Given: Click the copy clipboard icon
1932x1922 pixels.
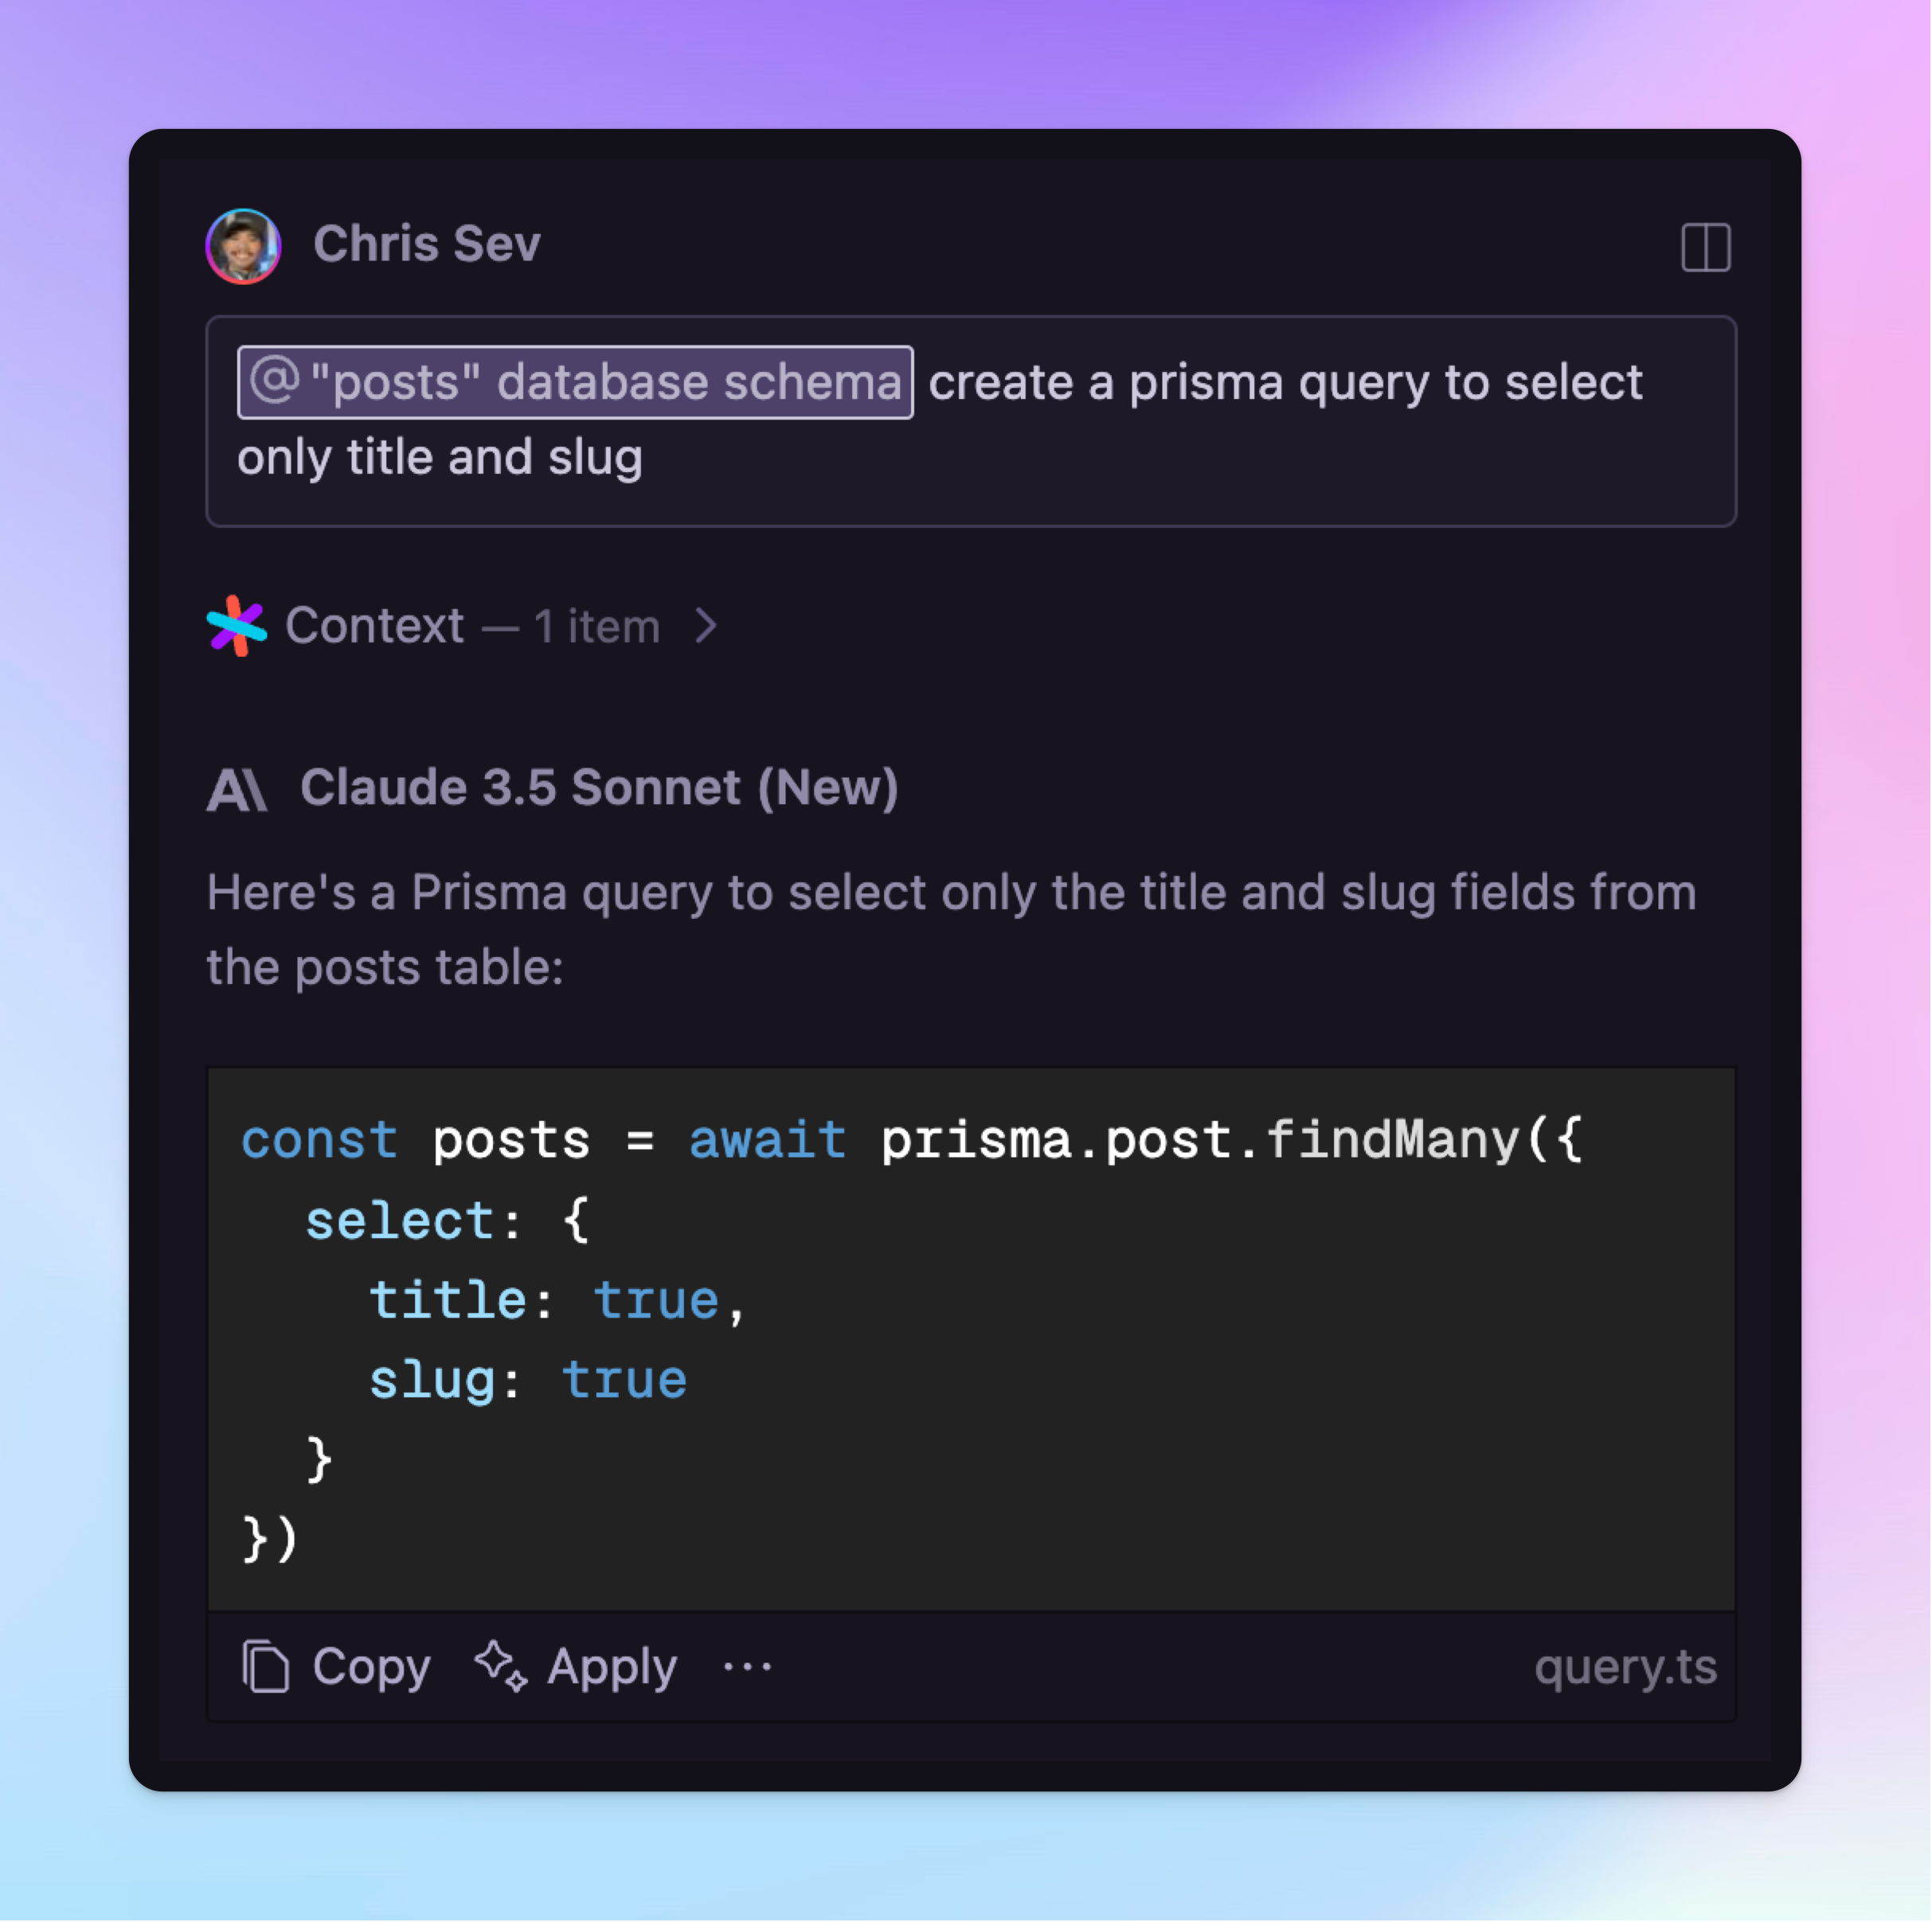Looking at the screenshot, I should click(x=265, y=1666).
